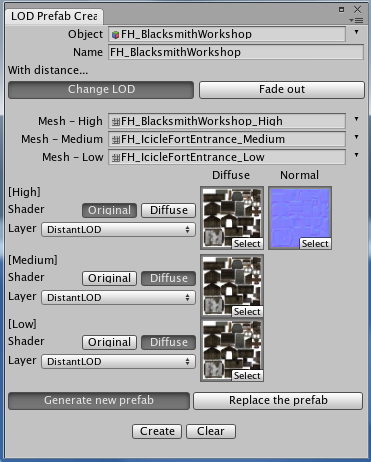The height and width of the screenshot is (462, 371).
Task: Open the panel options menu icon
Action: point(356,21)
